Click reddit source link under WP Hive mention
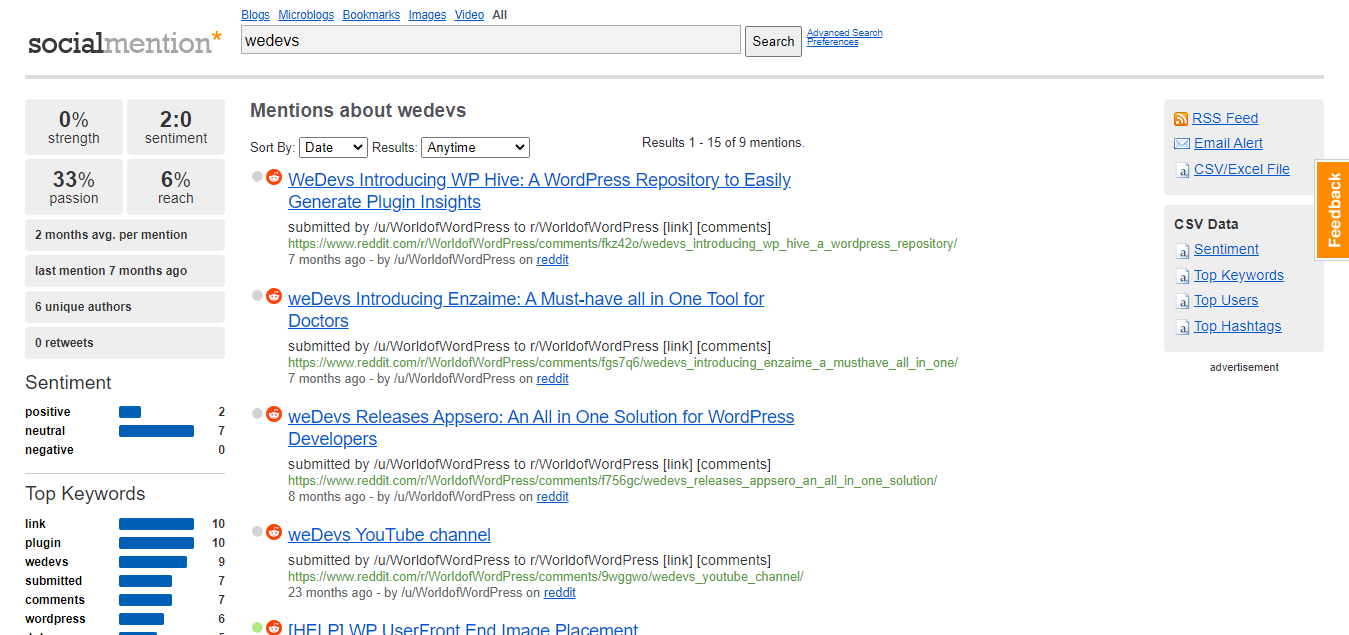The width and height of the screenshot is (1349, 635). click(x=552, y=260)
